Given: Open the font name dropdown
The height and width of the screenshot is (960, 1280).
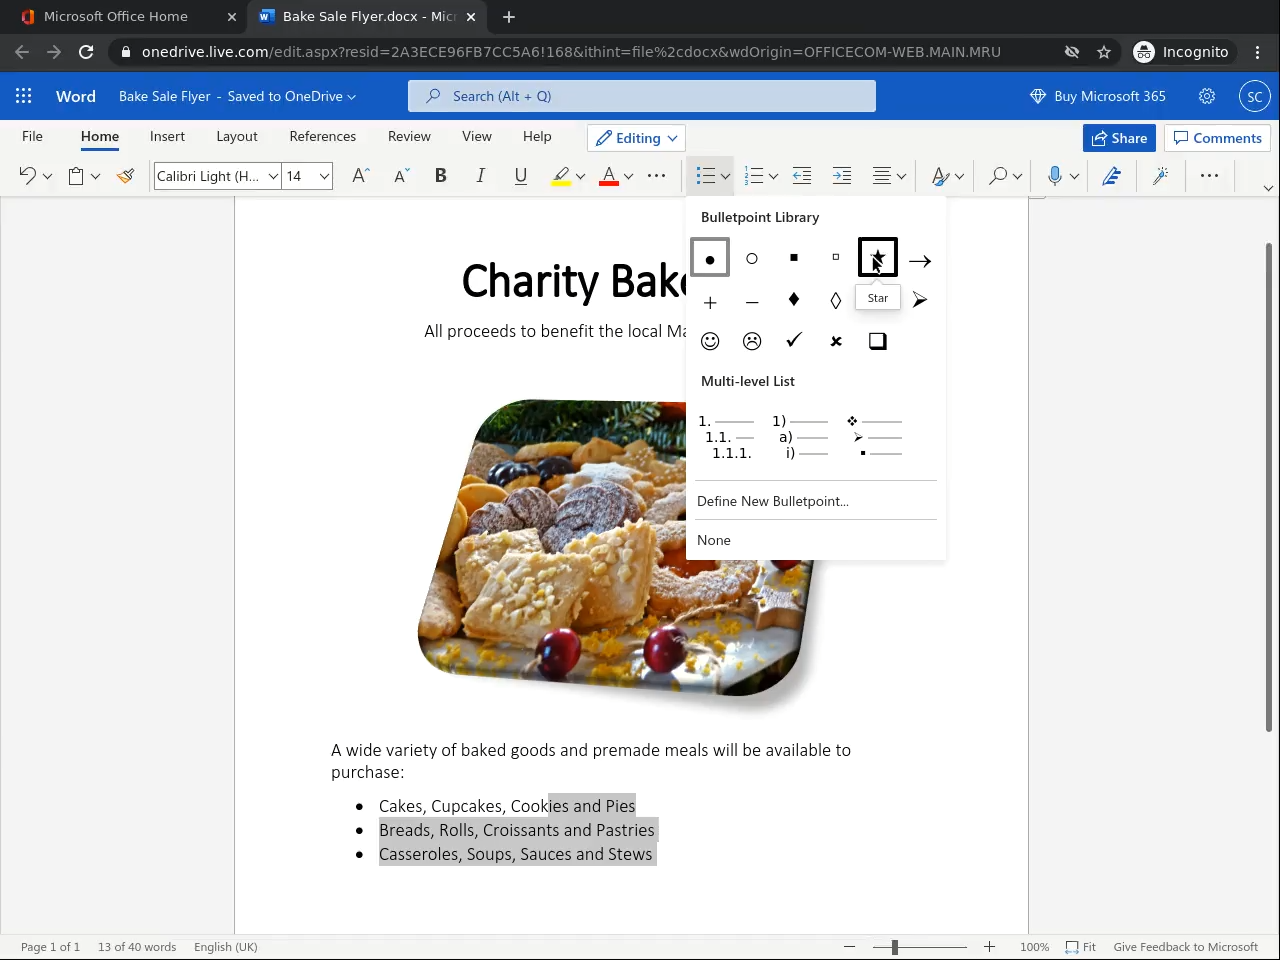Looking at the screenshot, I should (x=273, y=176).
